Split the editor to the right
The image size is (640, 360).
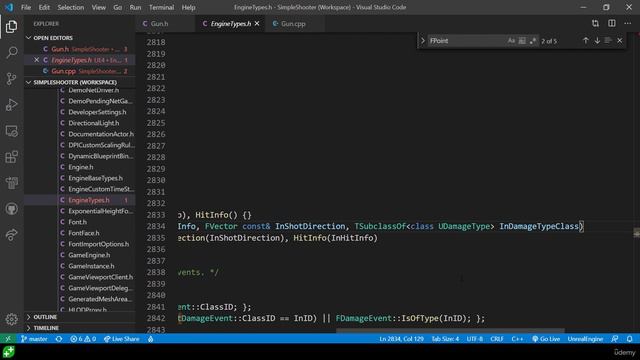(x=611, y=24)
